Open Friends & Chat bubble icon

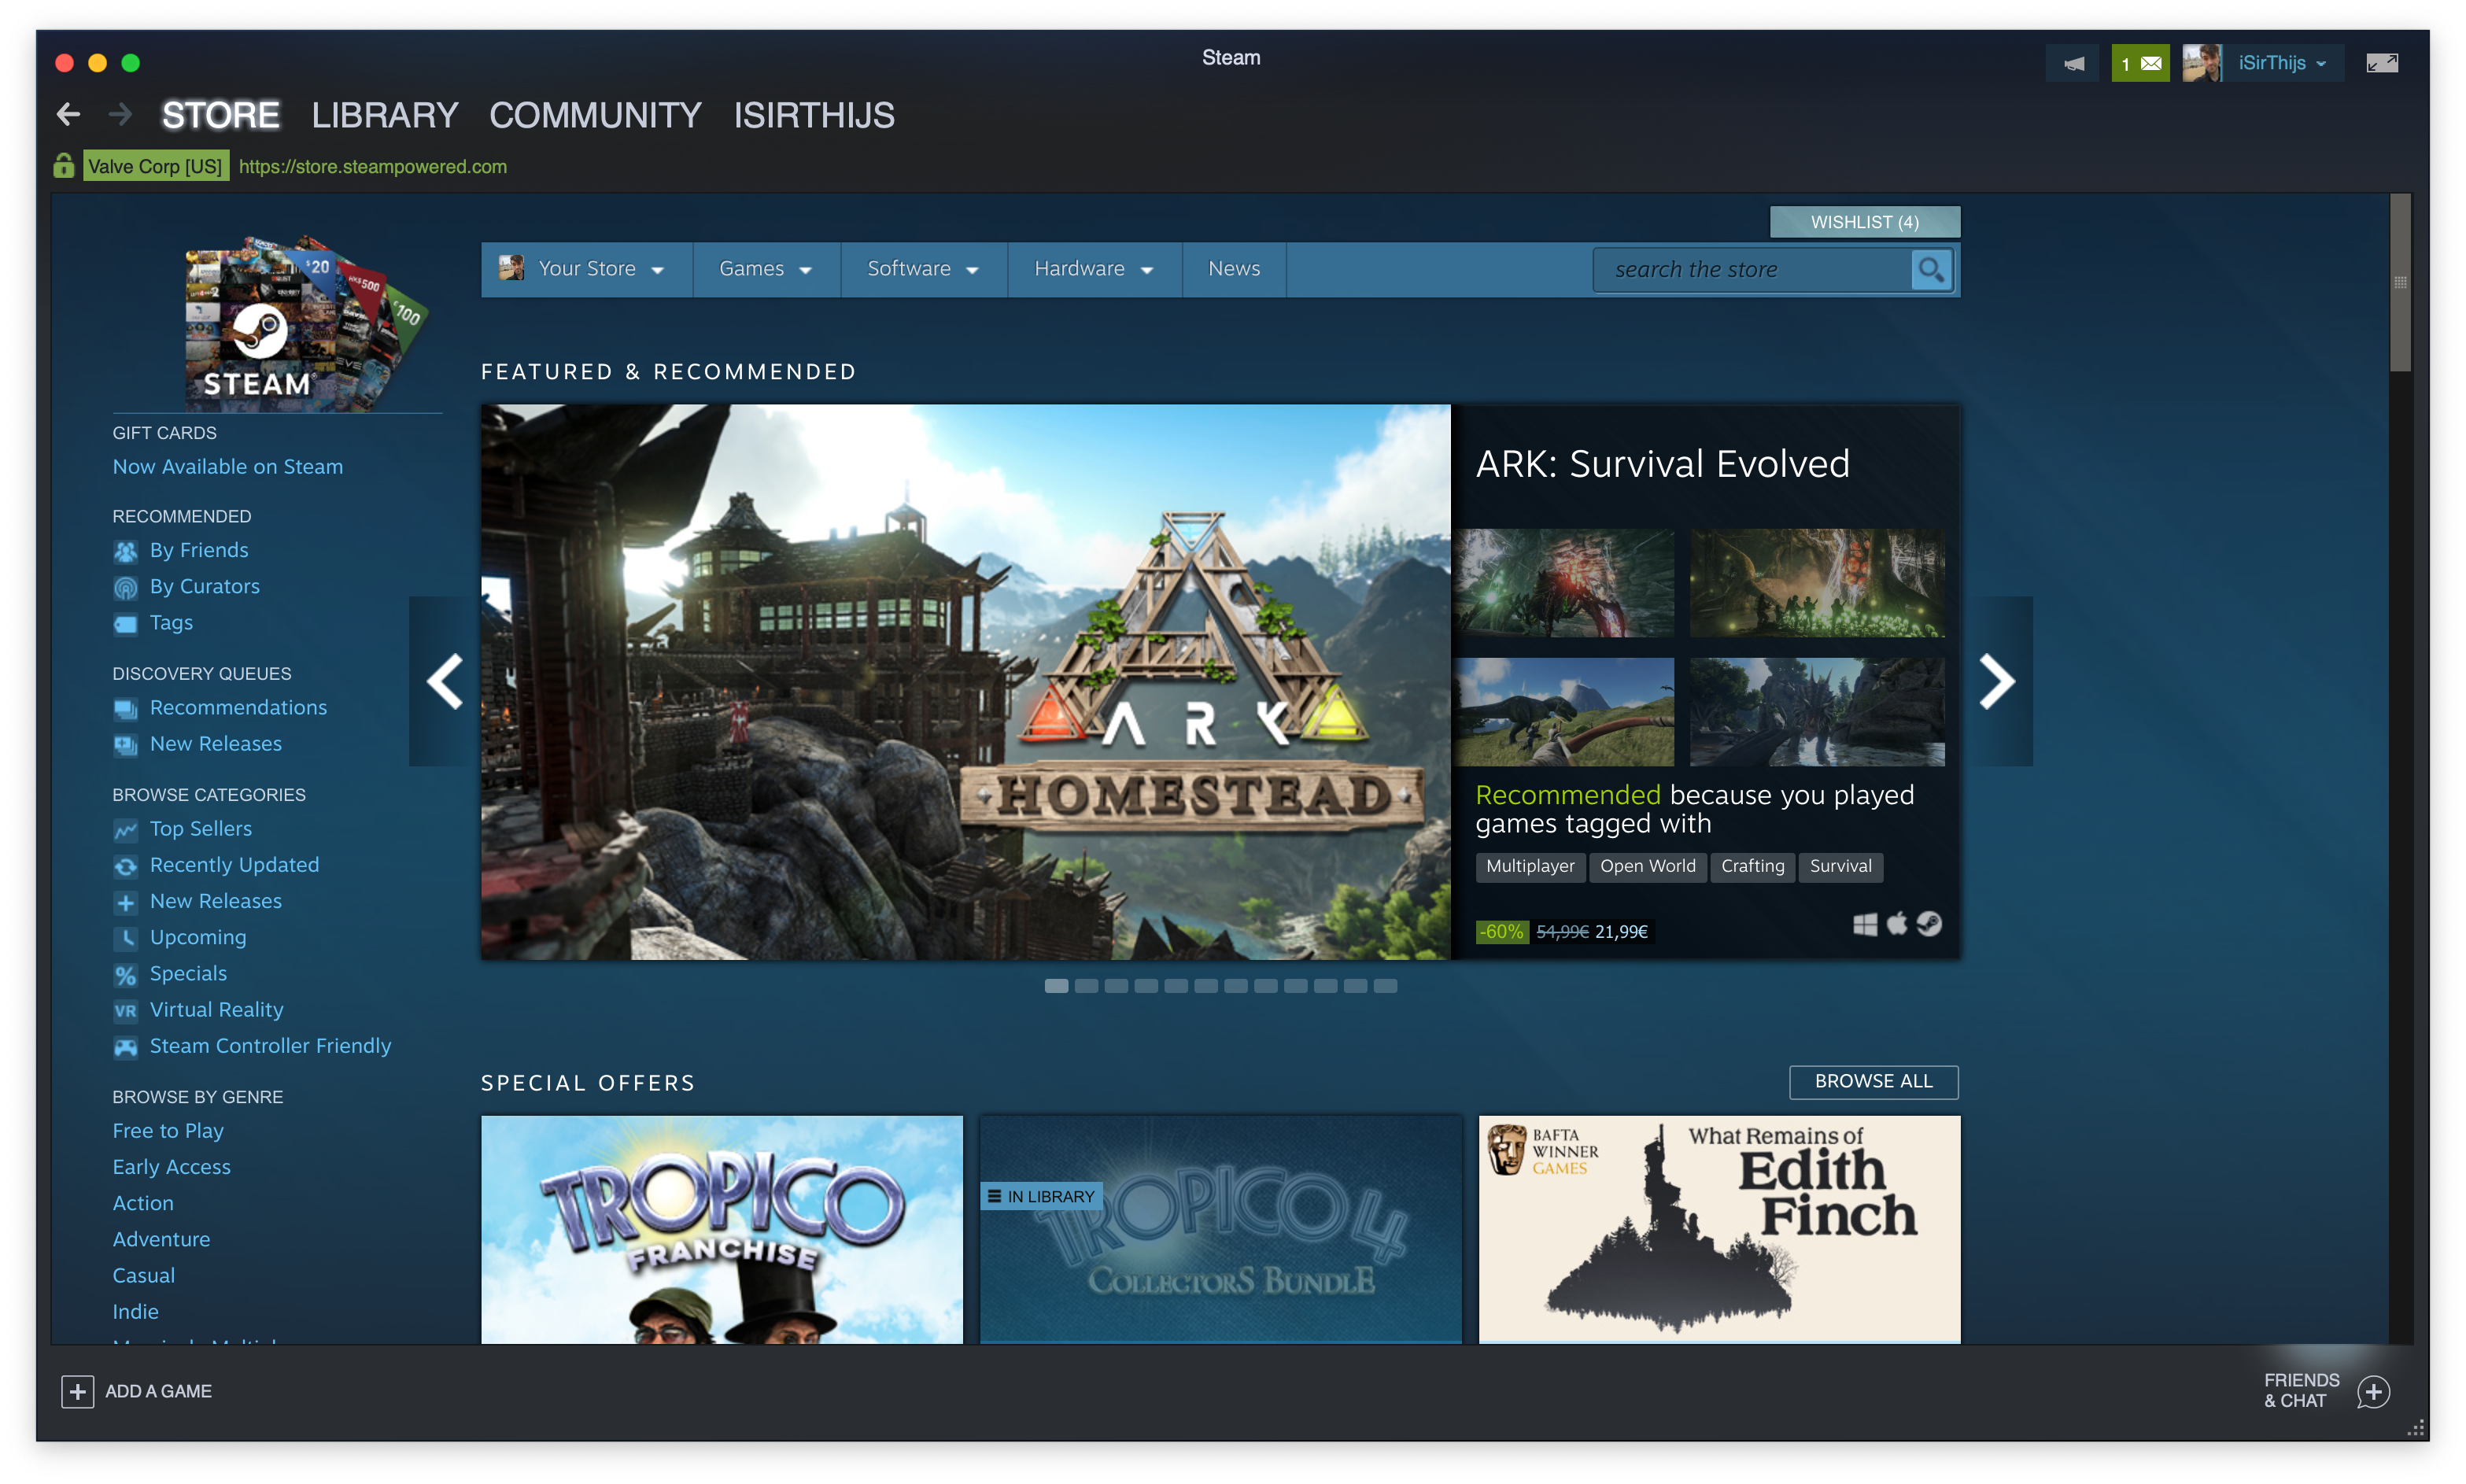point(2373,1391)
